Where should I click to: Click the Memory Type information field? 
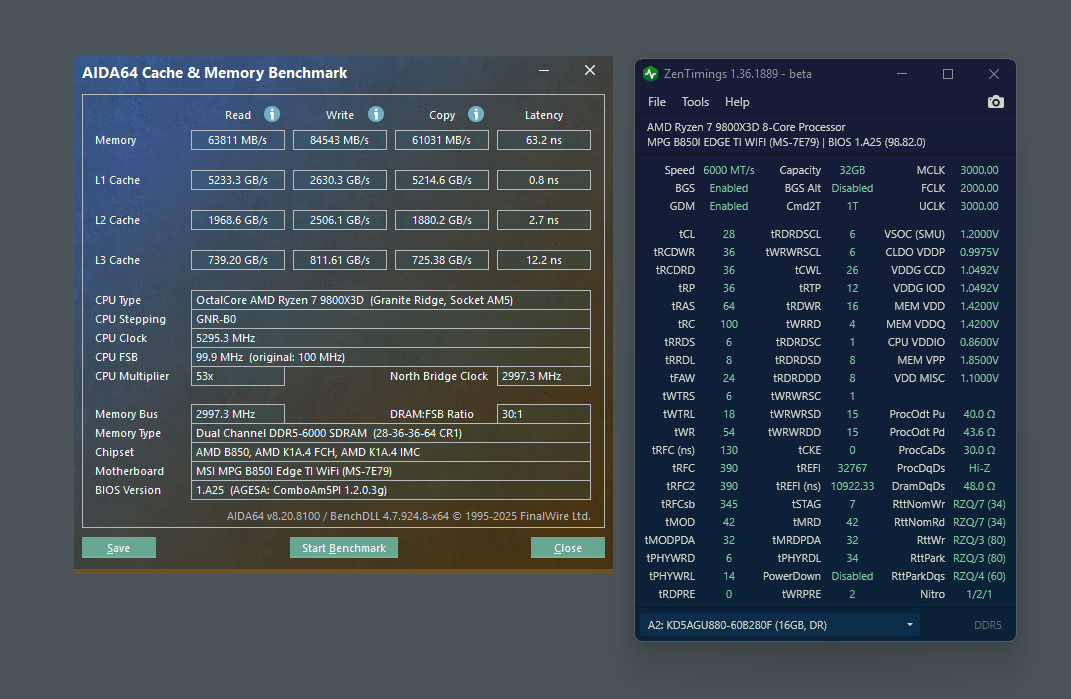click(391, 433)
